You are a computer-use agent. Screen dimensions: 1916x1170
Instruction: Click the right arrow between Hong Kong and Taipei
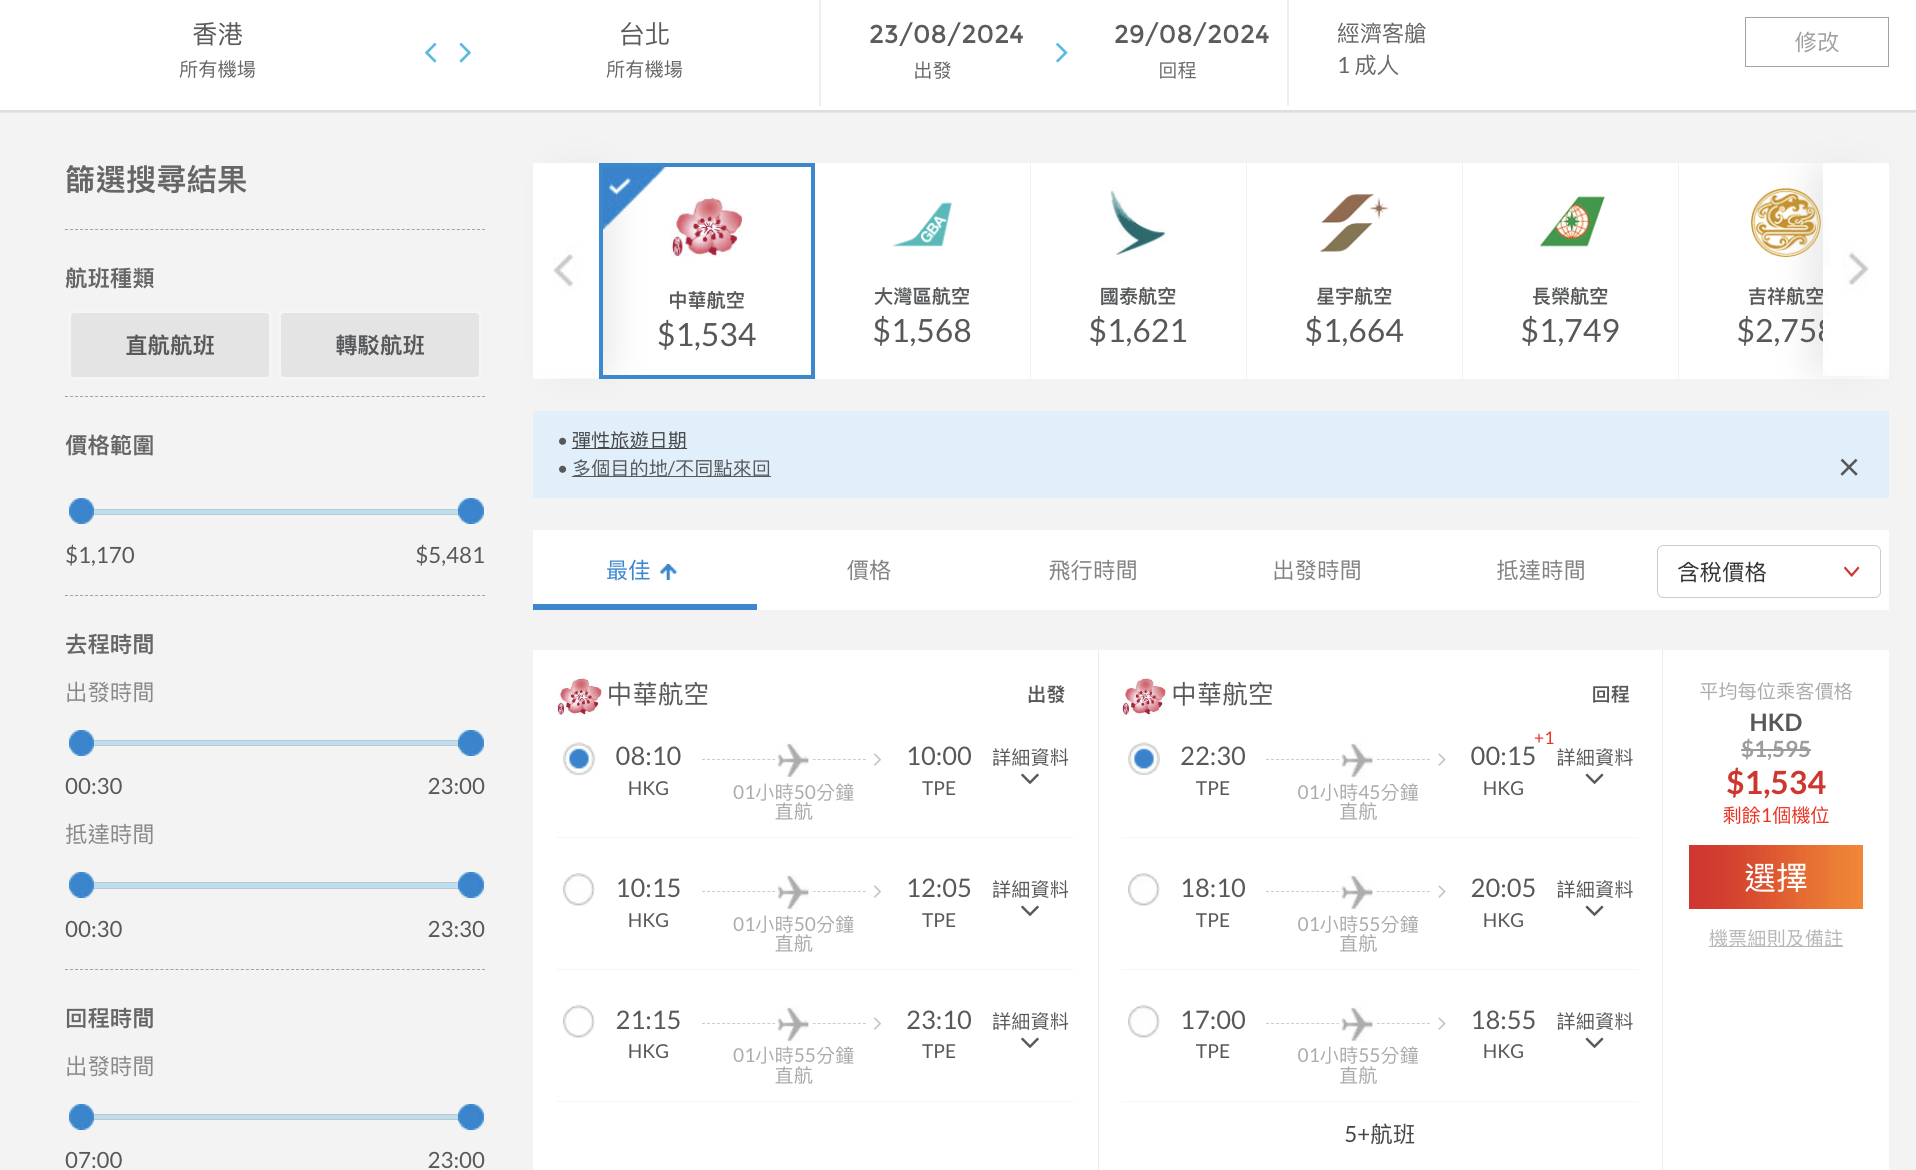(465, 53)
